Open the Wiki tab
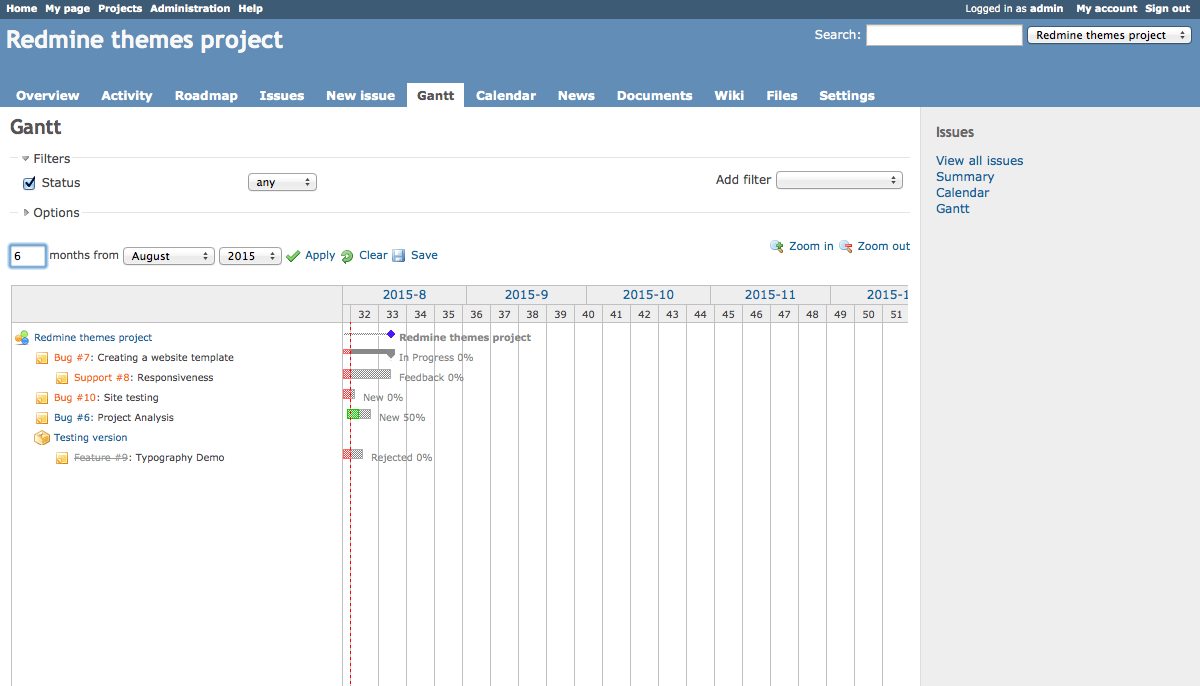The width and height of the screenshot is (1200, 686). click(729, 96)
